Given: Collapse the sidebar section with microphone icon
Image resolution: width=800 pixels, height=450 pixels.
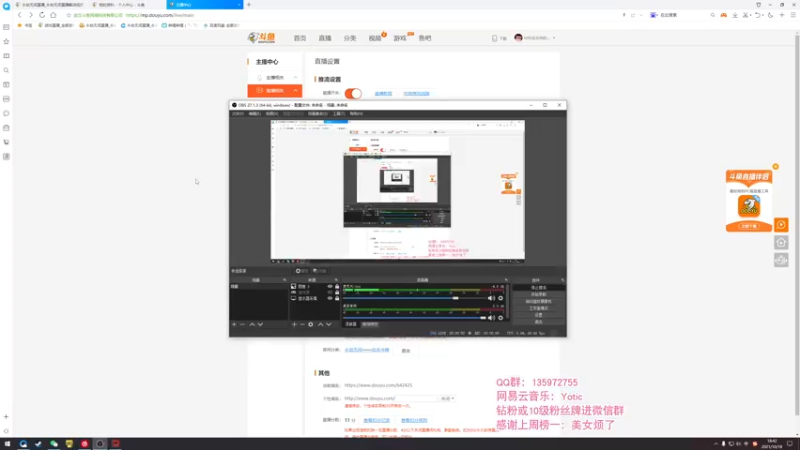Looking at the screenshot, I should 295,78.
